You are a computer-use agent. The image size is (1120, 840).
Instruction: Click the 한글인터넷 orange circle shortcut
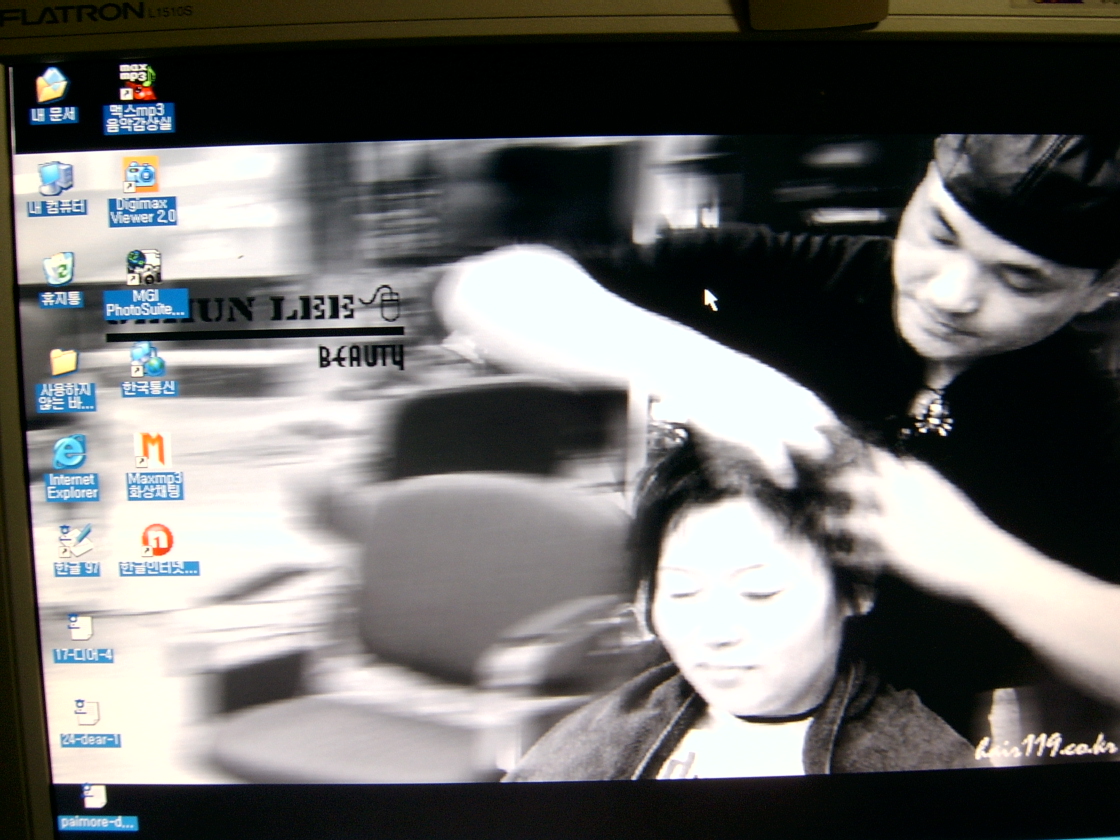157,541
